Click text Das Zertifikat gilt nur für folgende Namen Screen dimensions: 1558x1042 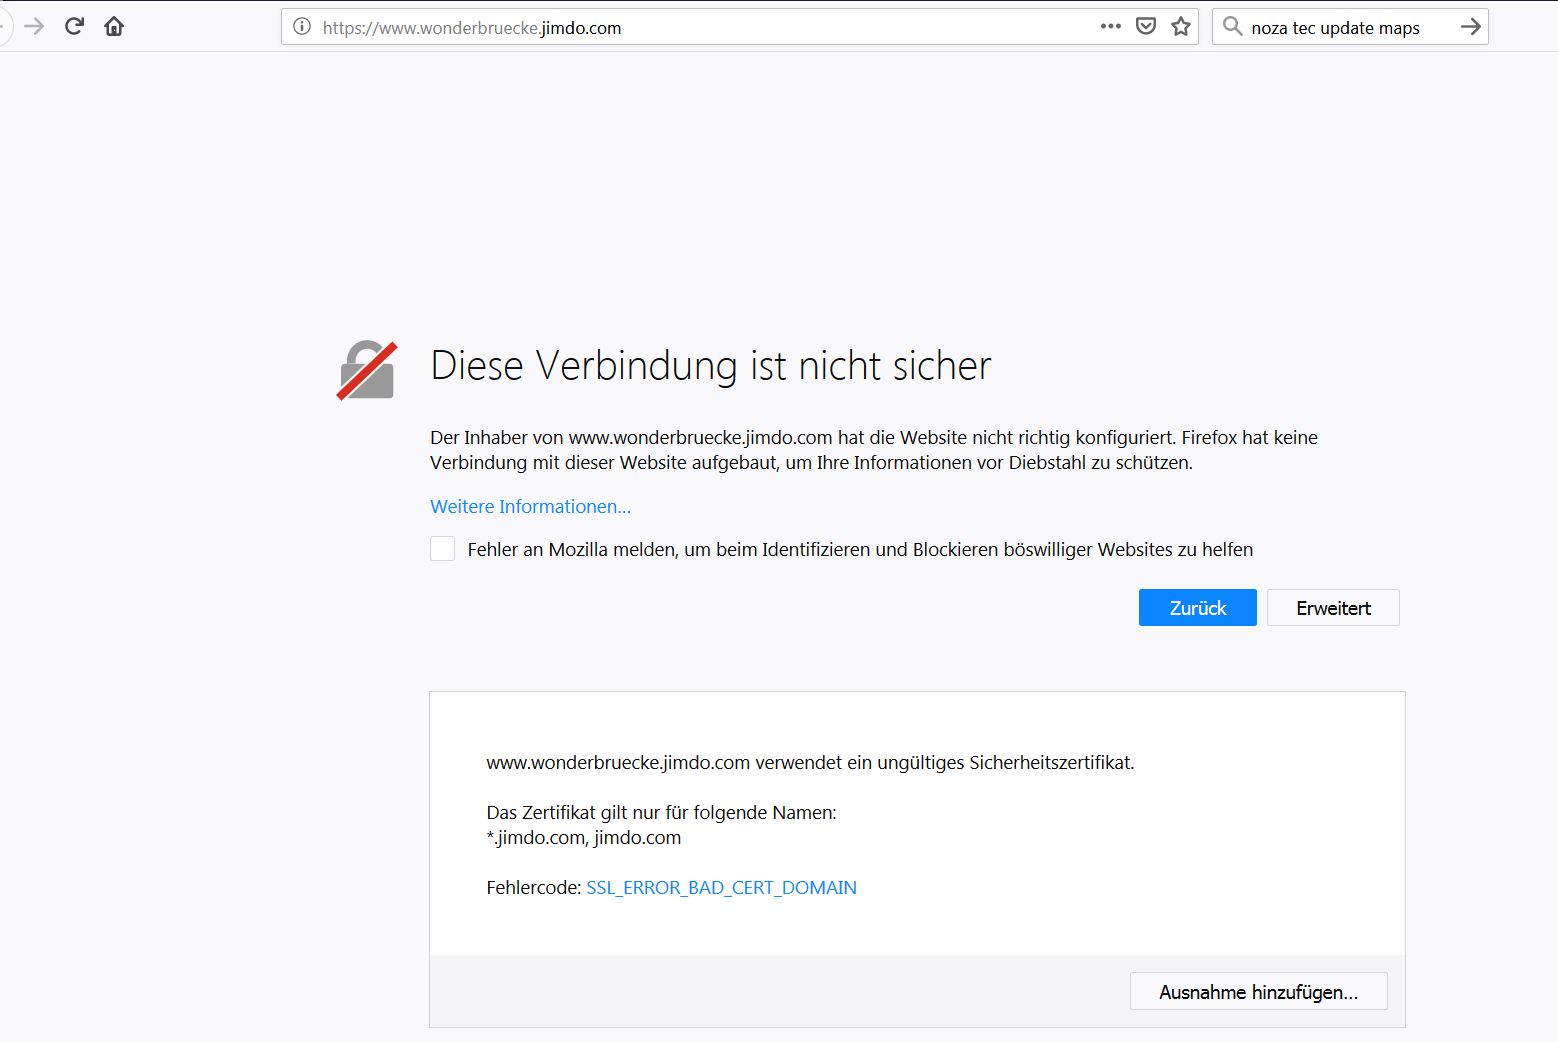661,813
